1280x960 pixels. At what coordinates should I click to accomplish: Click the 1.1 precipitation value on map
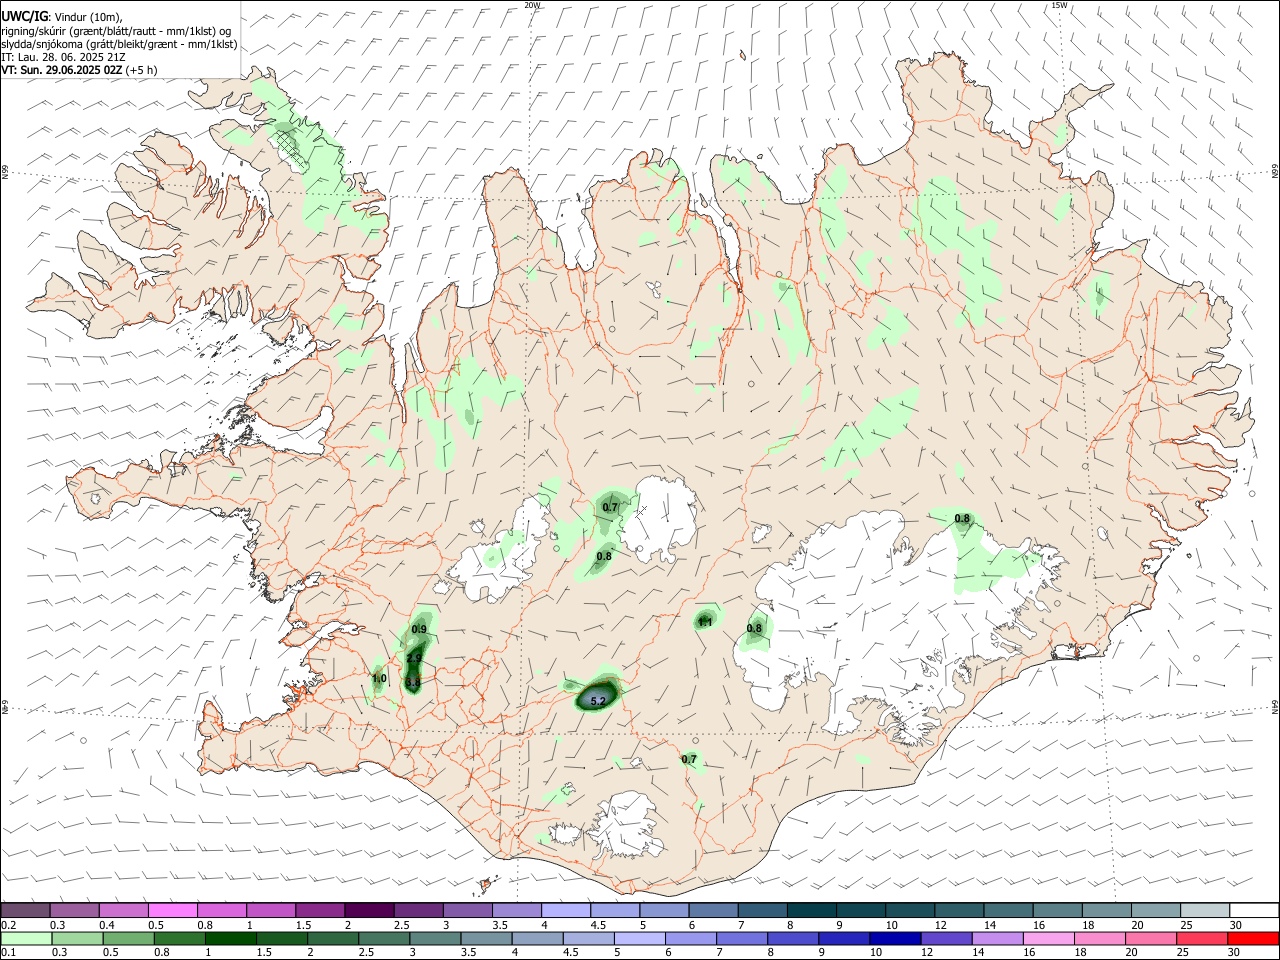tap(705, 622)
